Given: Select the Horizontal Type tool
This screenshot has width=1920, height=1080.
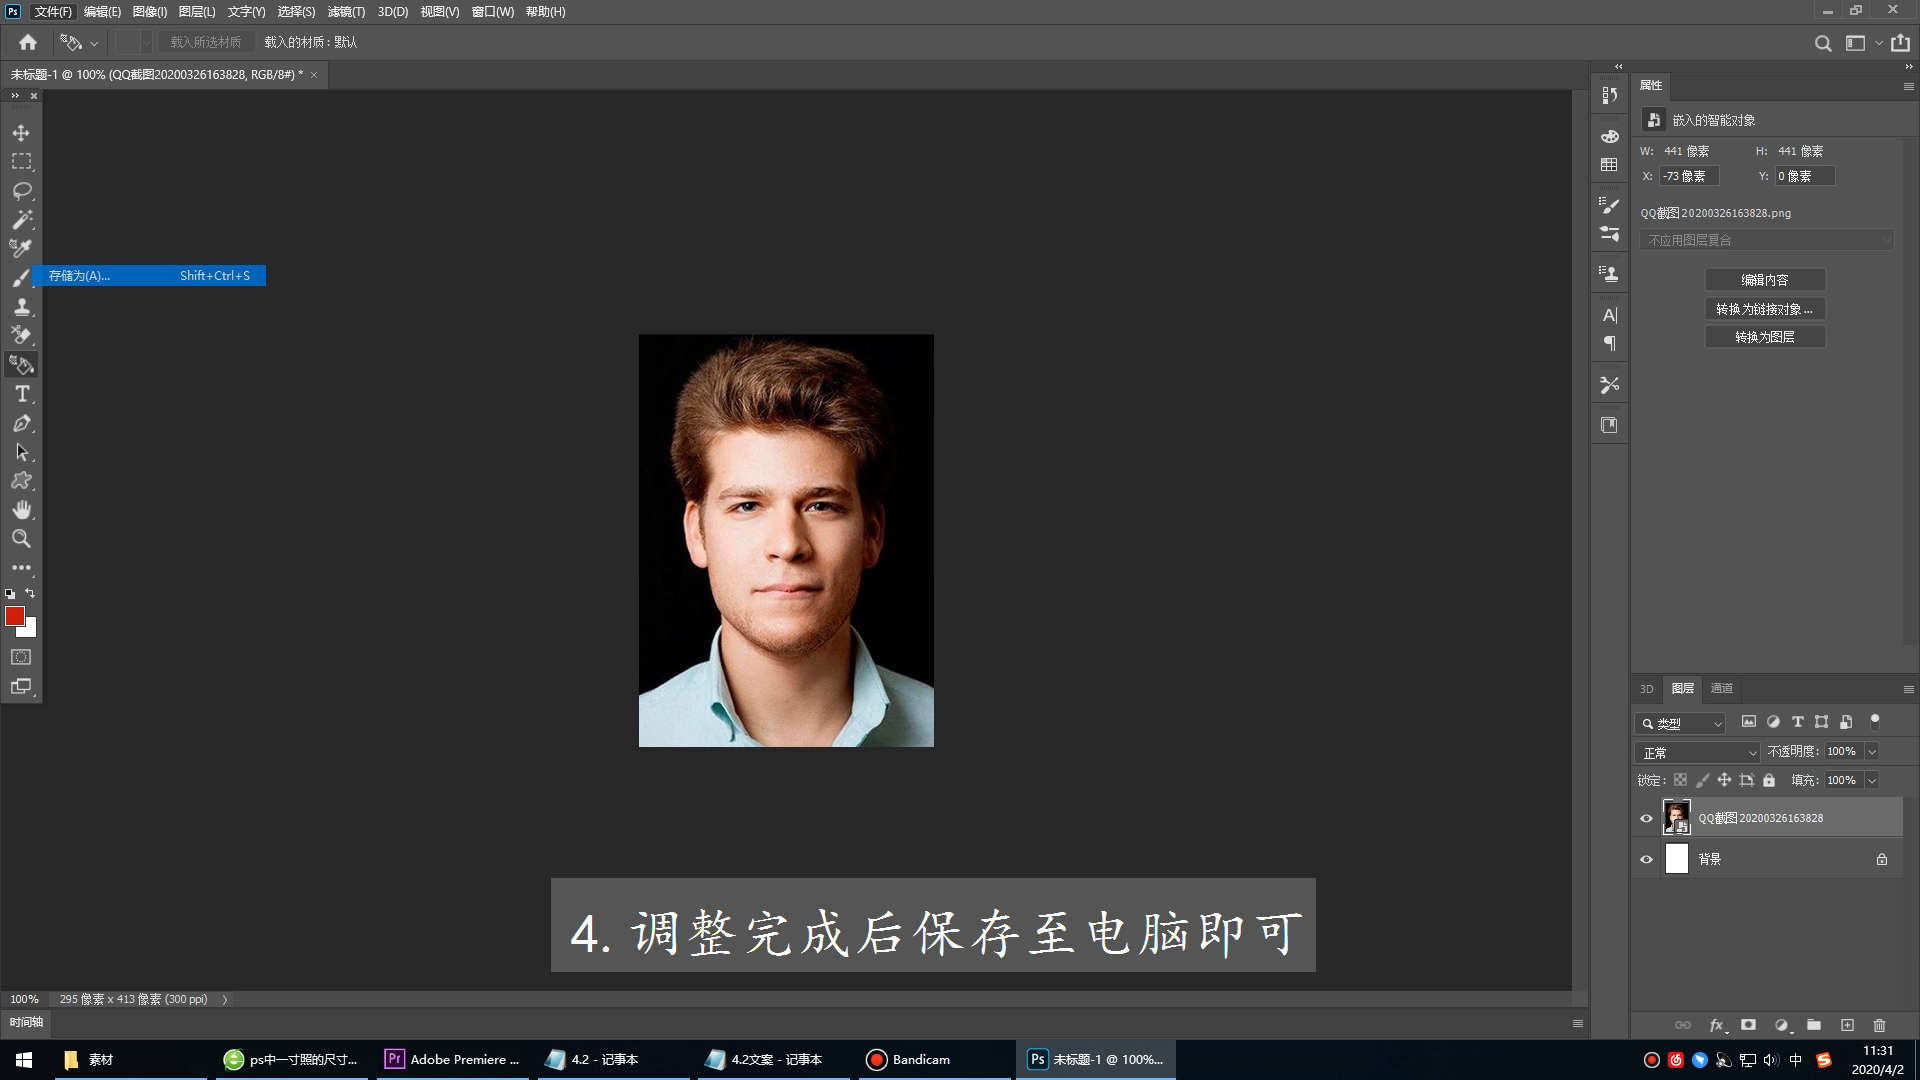Looking at the screenshot, I should pyautogui.click(x=21, y=394).
